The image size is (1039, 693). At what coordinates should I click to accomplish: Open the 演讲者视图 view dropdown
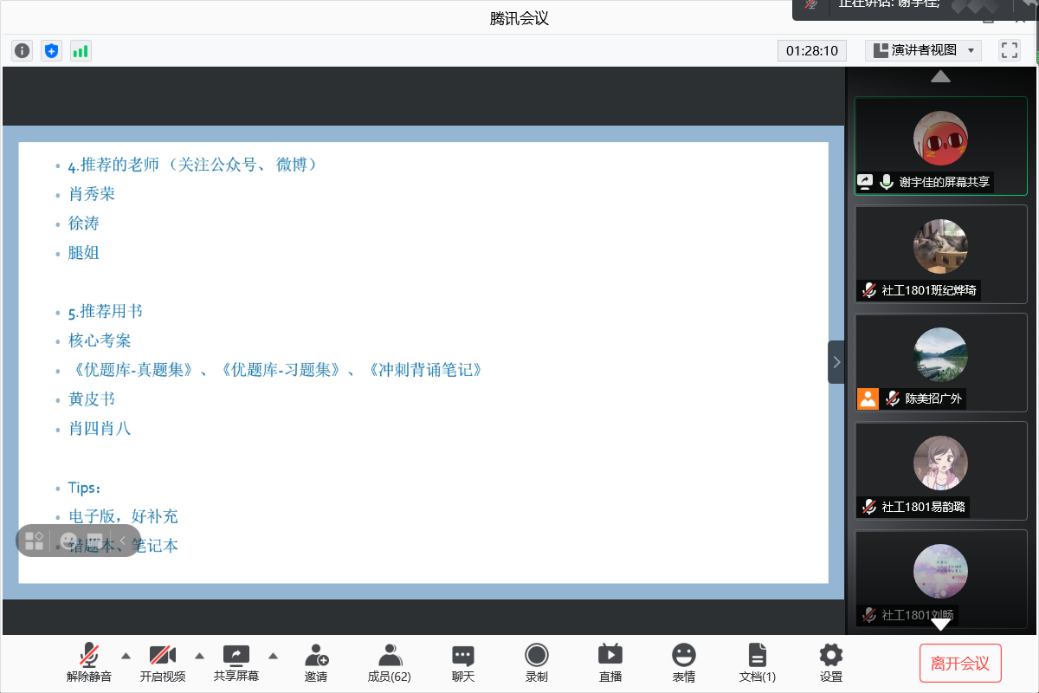(922, 50)
